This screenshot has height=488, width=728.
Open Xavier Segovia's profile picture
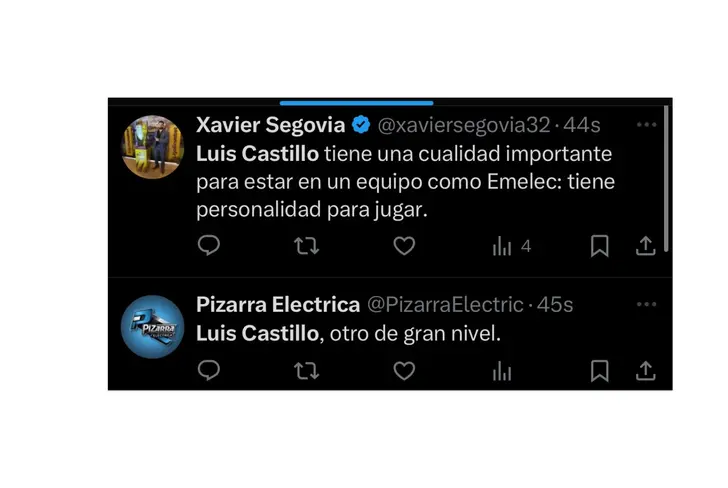[x=153, y=147]
